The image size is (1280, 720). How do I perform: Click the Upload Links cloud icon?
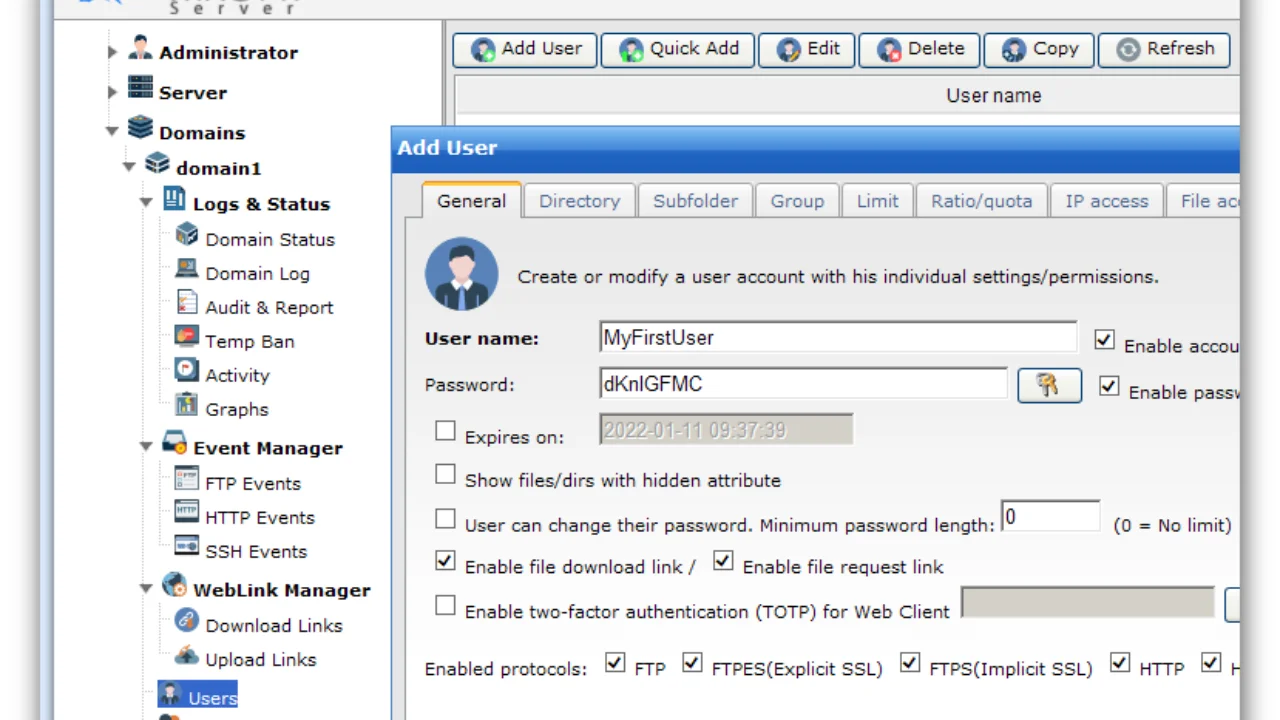pyautogui.click(x=187, y=655)
